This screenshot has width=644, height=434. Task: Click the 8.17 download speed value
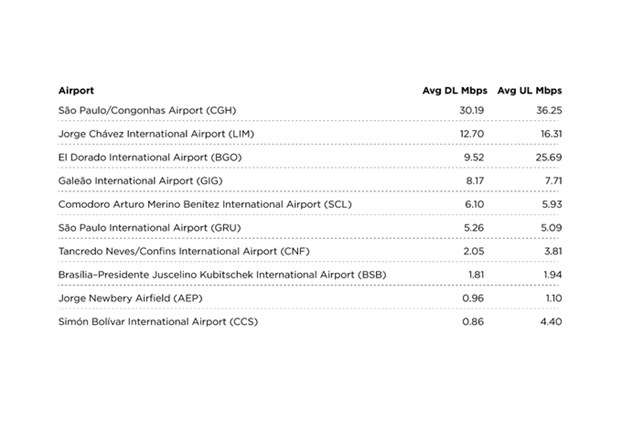(473, 180)
